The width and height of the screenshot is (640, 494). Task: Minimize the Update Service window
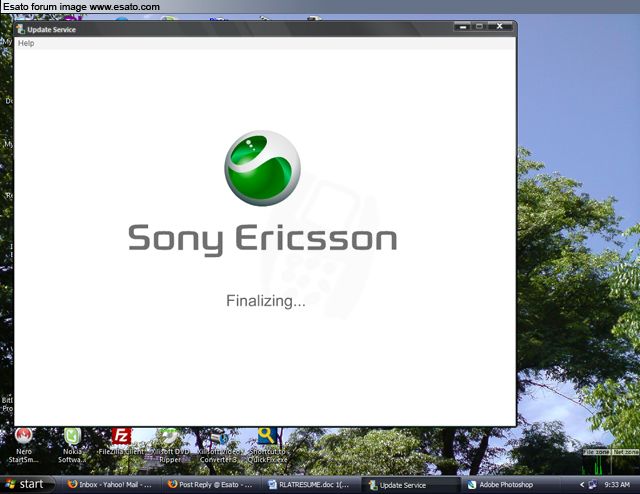pos(462,27)
